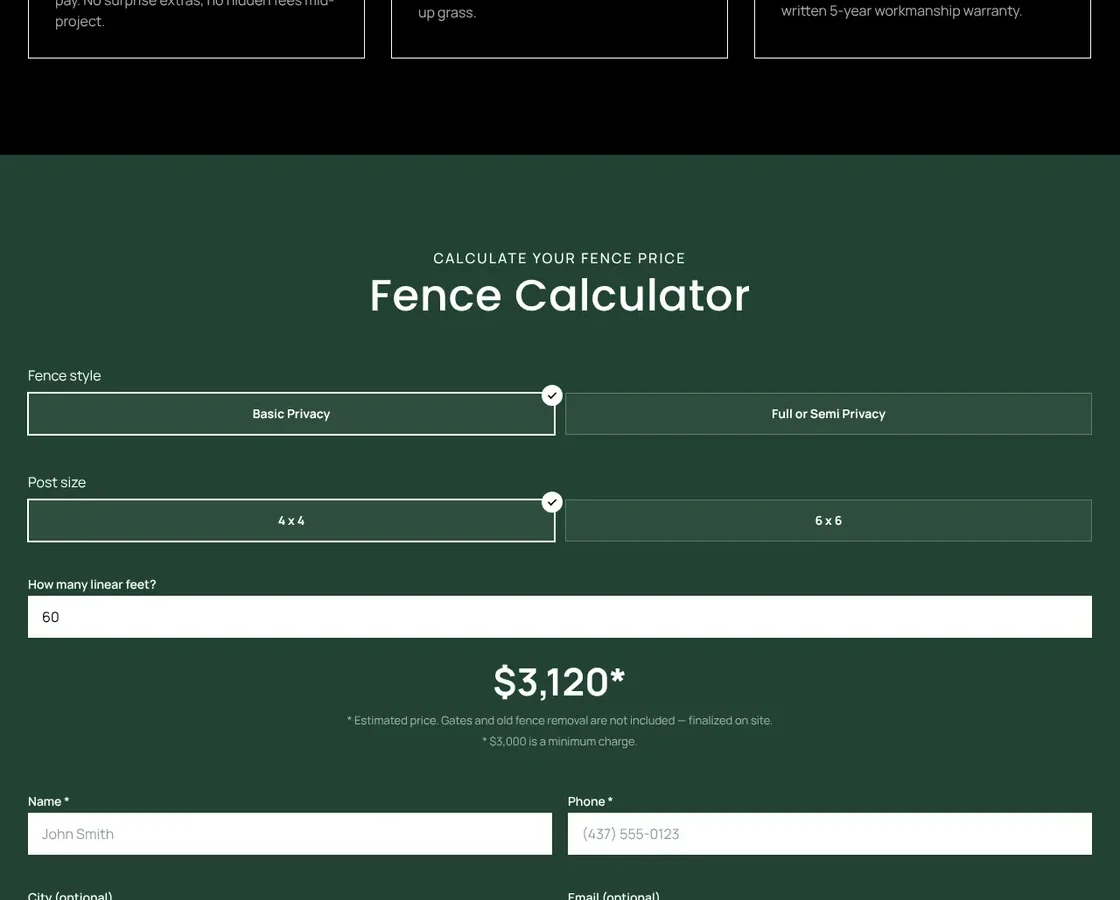This screenshot has width=1120, height=900.
Task: Click the '5-year workmanship warranty' card text
Action: [901, 11]
